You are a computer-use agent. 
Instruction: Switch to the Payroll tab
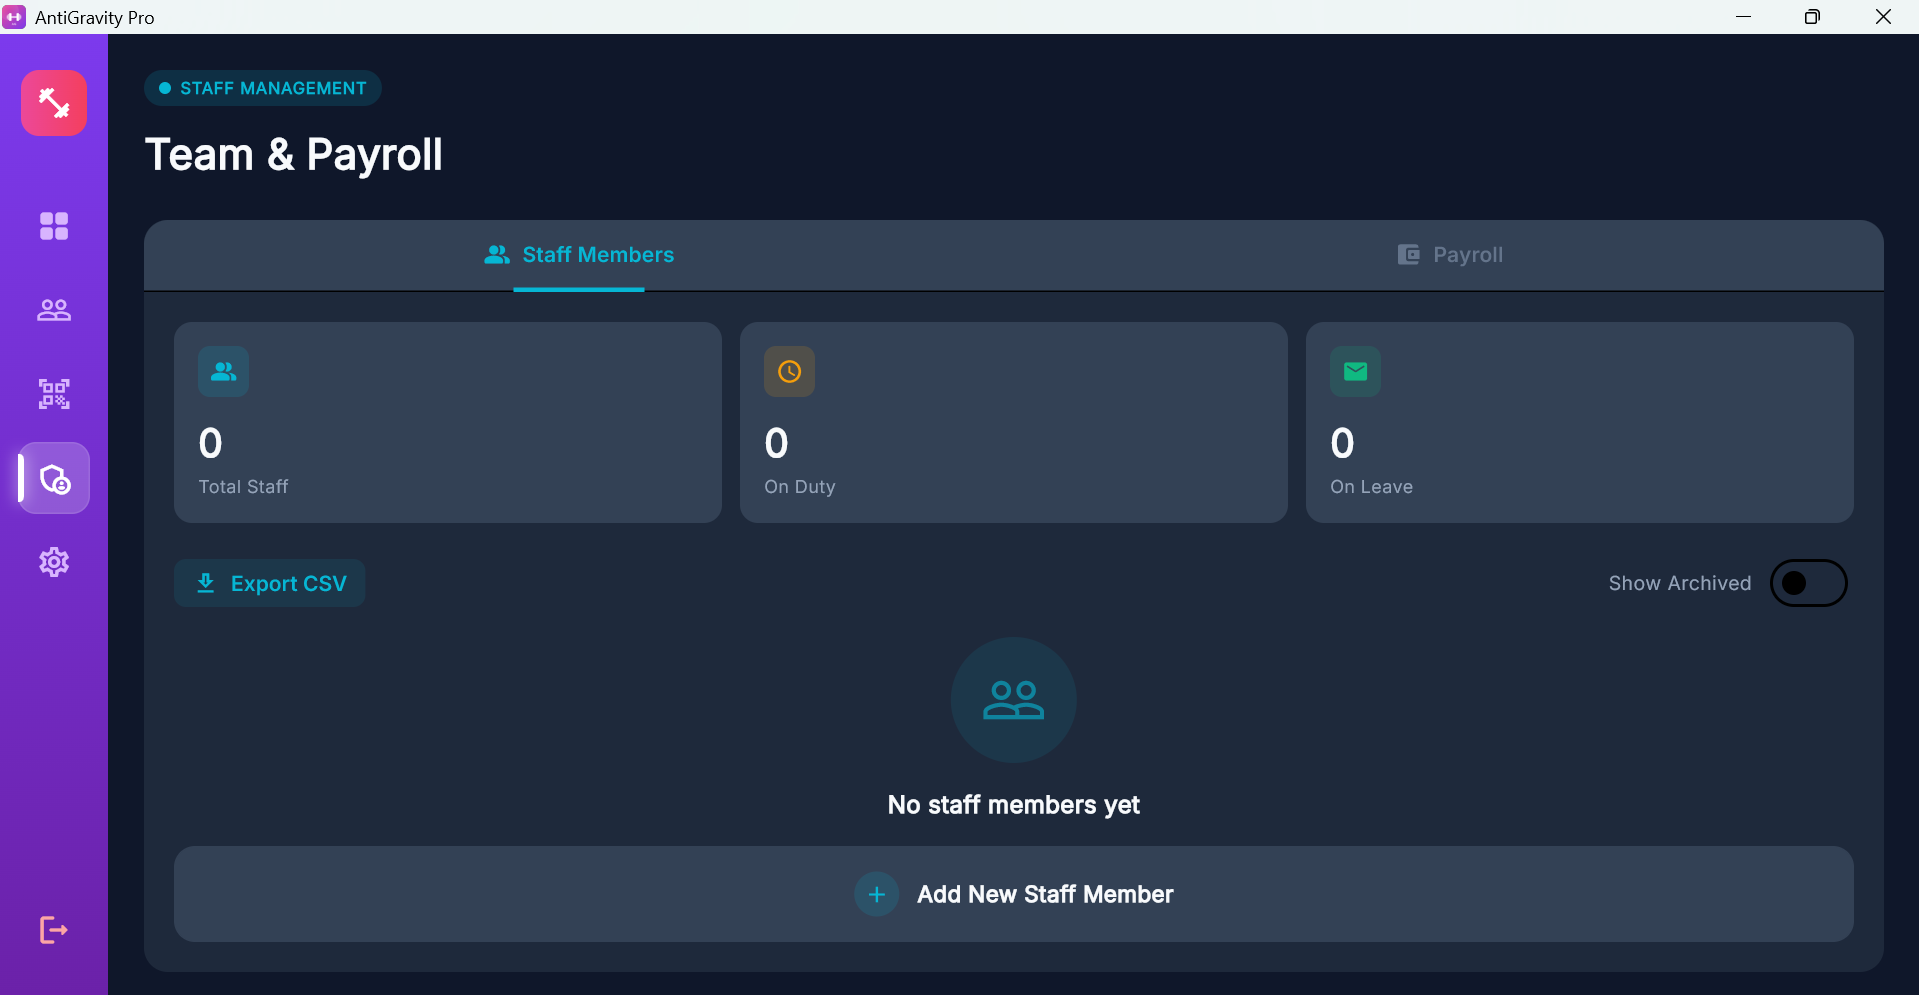(x=1449, y=255)
